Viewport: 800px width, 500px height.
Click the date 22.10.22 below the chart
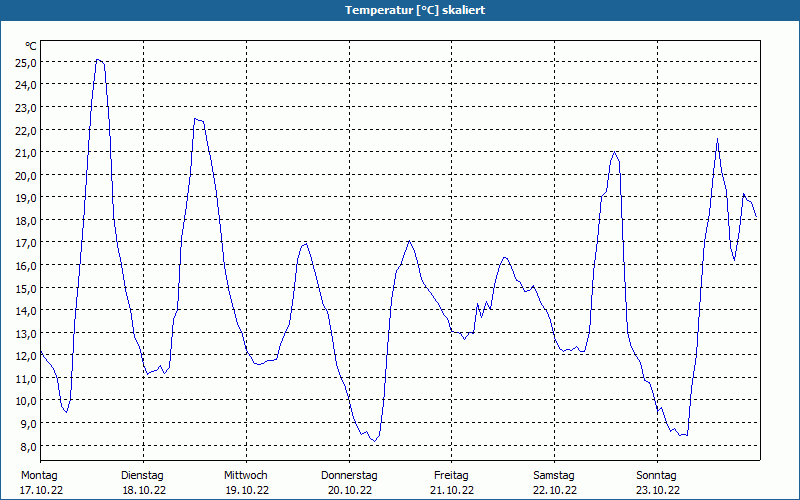[x=555, y=490]
